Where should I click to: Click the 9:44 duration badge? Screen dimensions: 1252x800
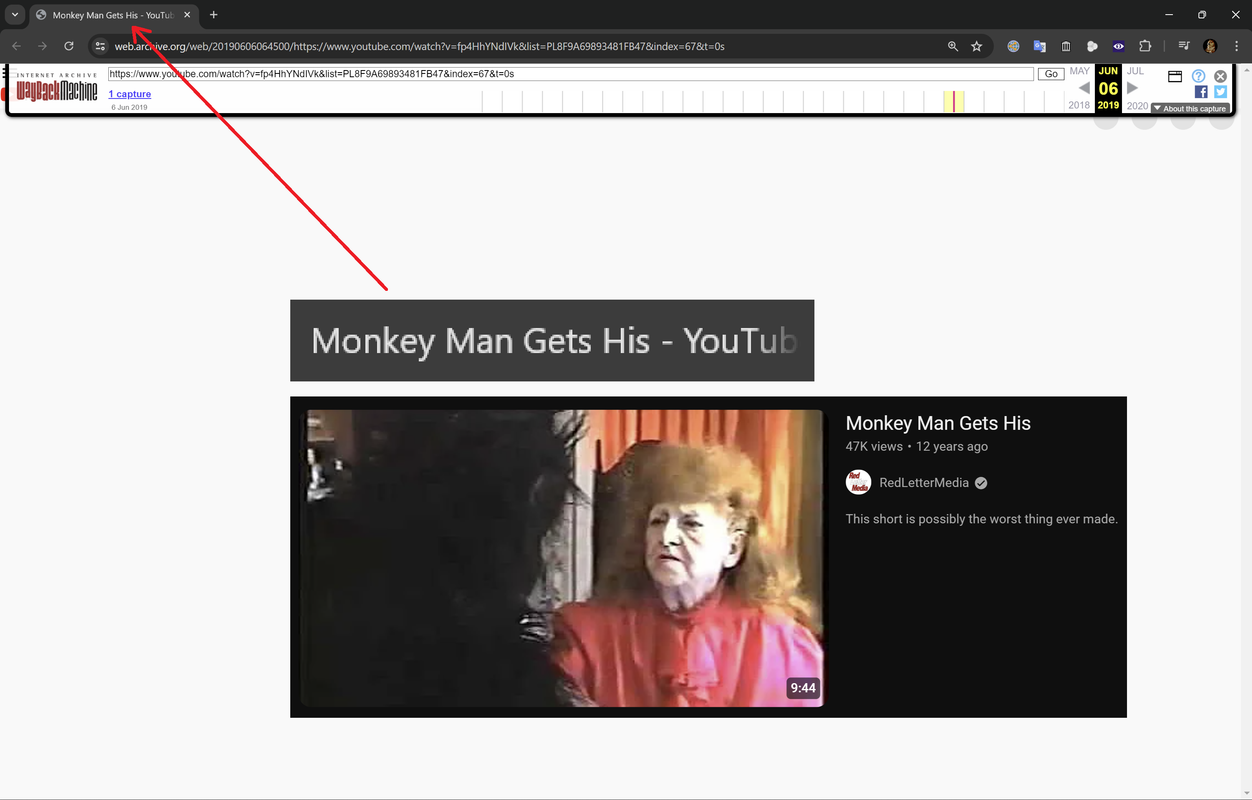(x=803, y=688)
